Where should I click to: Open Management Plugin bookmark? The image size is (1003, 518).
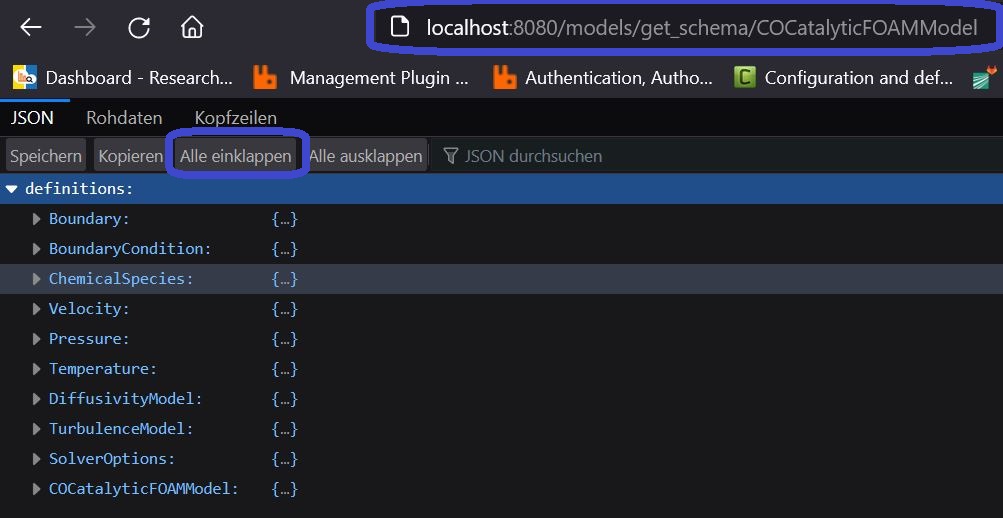(x=361, y=77)
